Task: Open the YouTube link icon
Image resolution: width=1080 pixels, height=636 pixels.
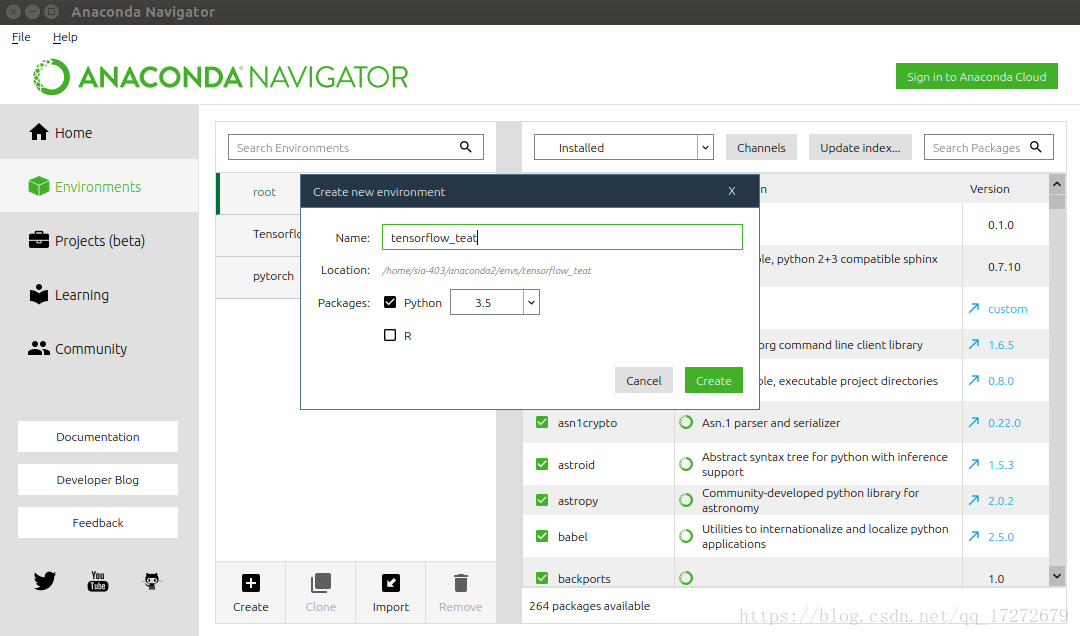Action: 98,581
